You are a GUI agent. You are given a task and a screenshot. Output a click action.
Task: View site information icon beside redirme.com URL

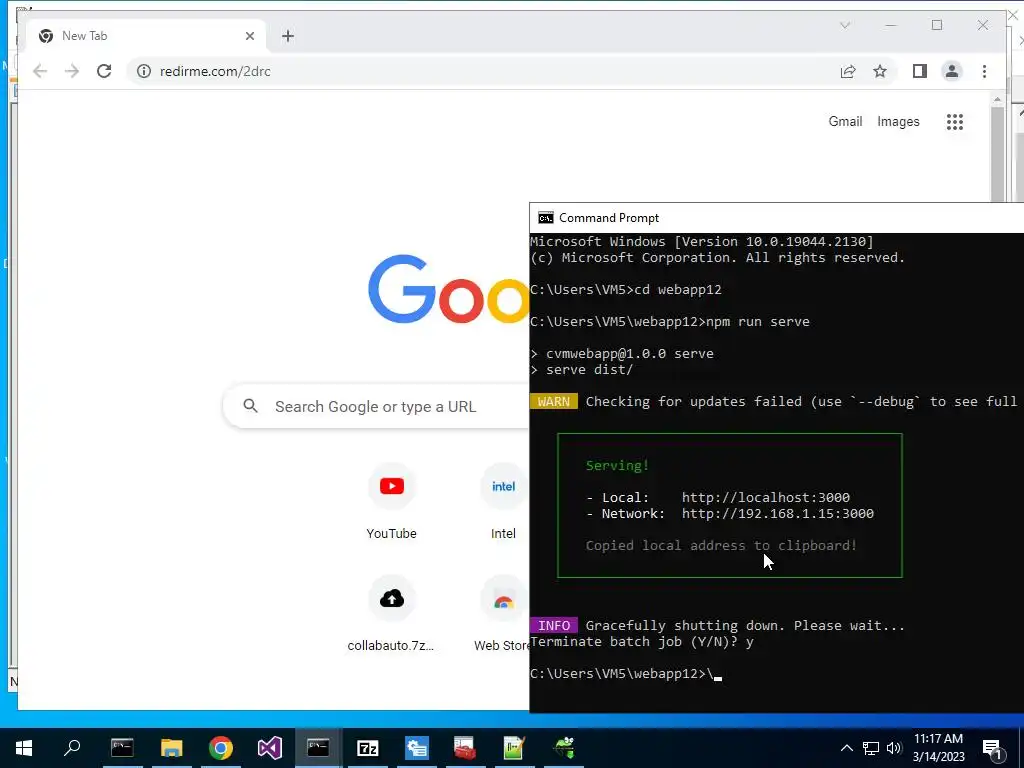pyautogui.click(x=144, y=71)
